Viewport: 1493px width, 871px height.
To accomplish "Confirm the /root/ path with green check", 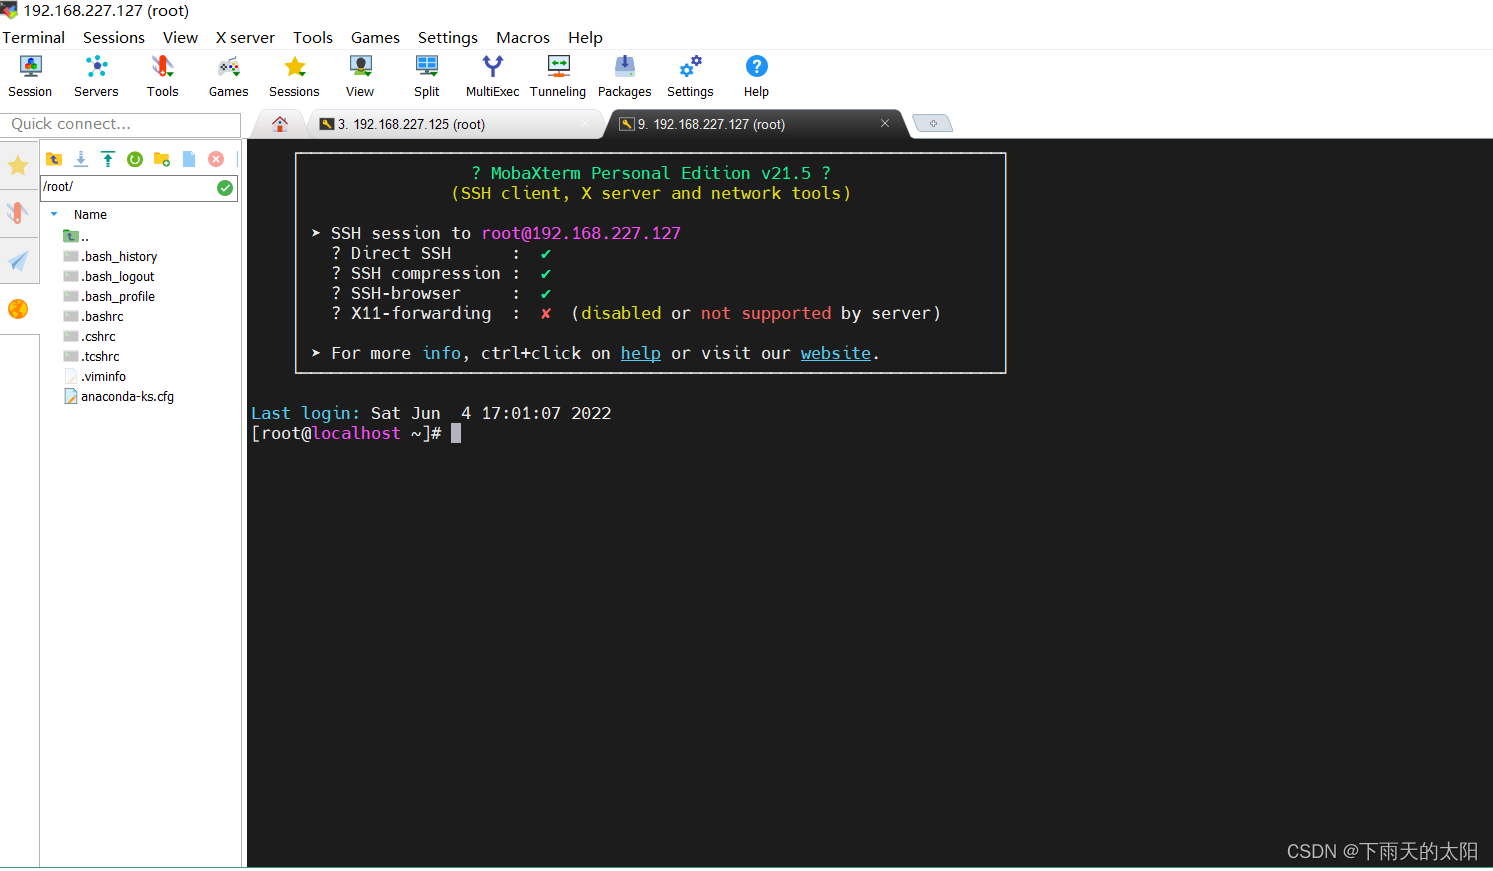I will coord(225,187).
